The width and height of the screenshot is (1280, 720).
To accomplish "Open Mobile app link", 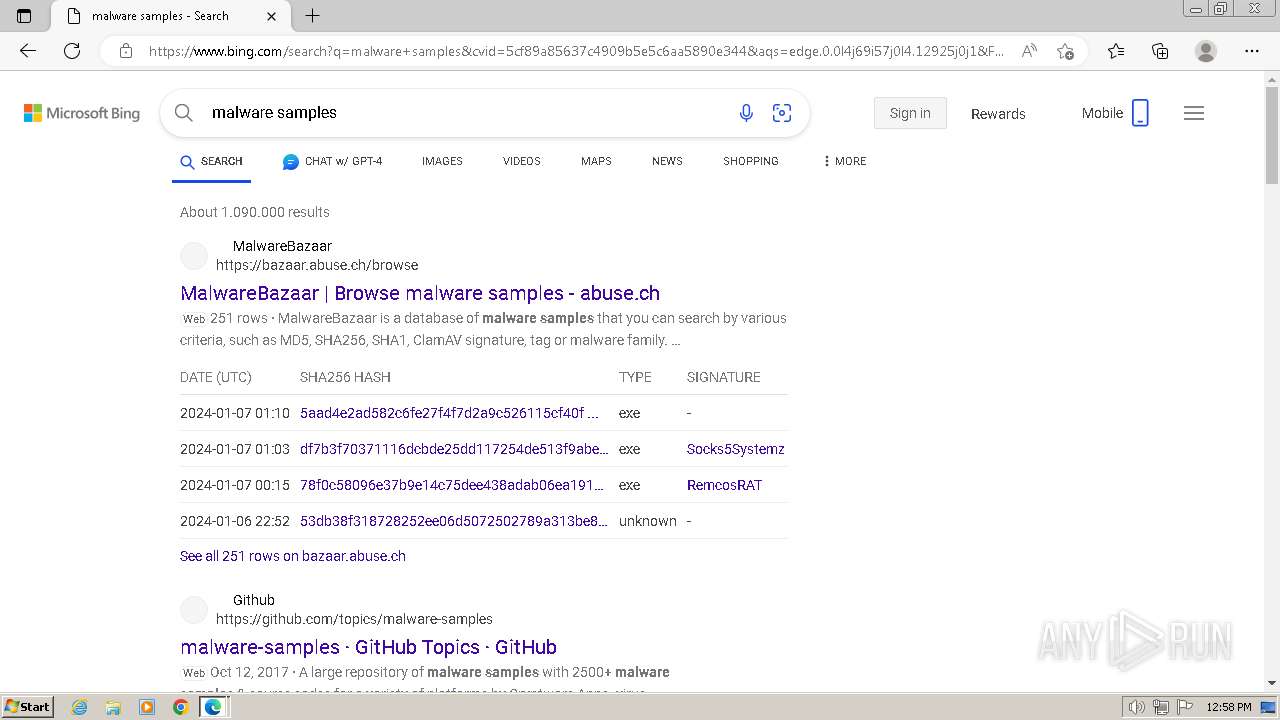I will [x=1115, y=113].
